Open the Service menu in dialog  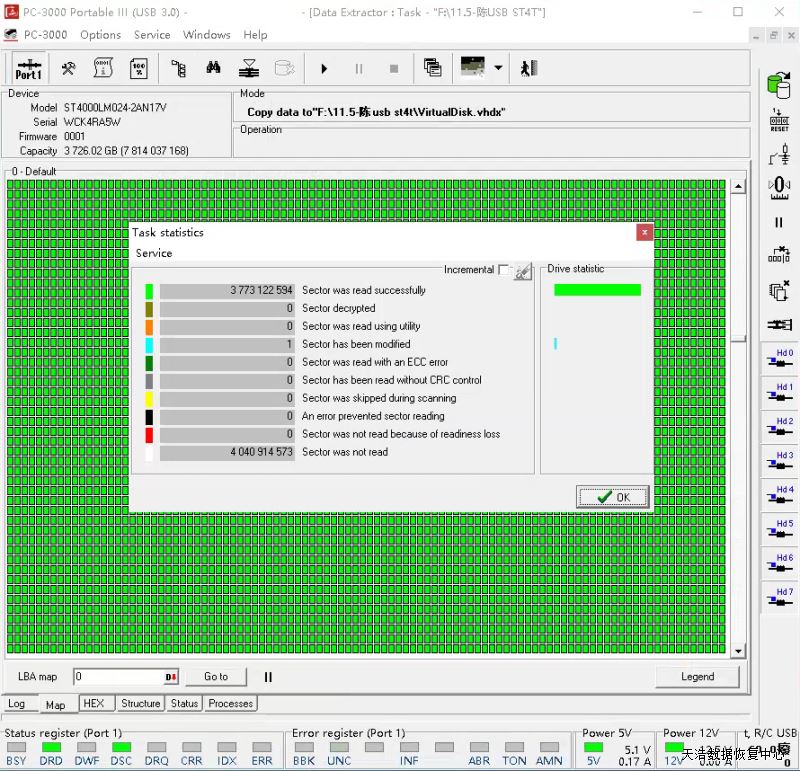154,253
